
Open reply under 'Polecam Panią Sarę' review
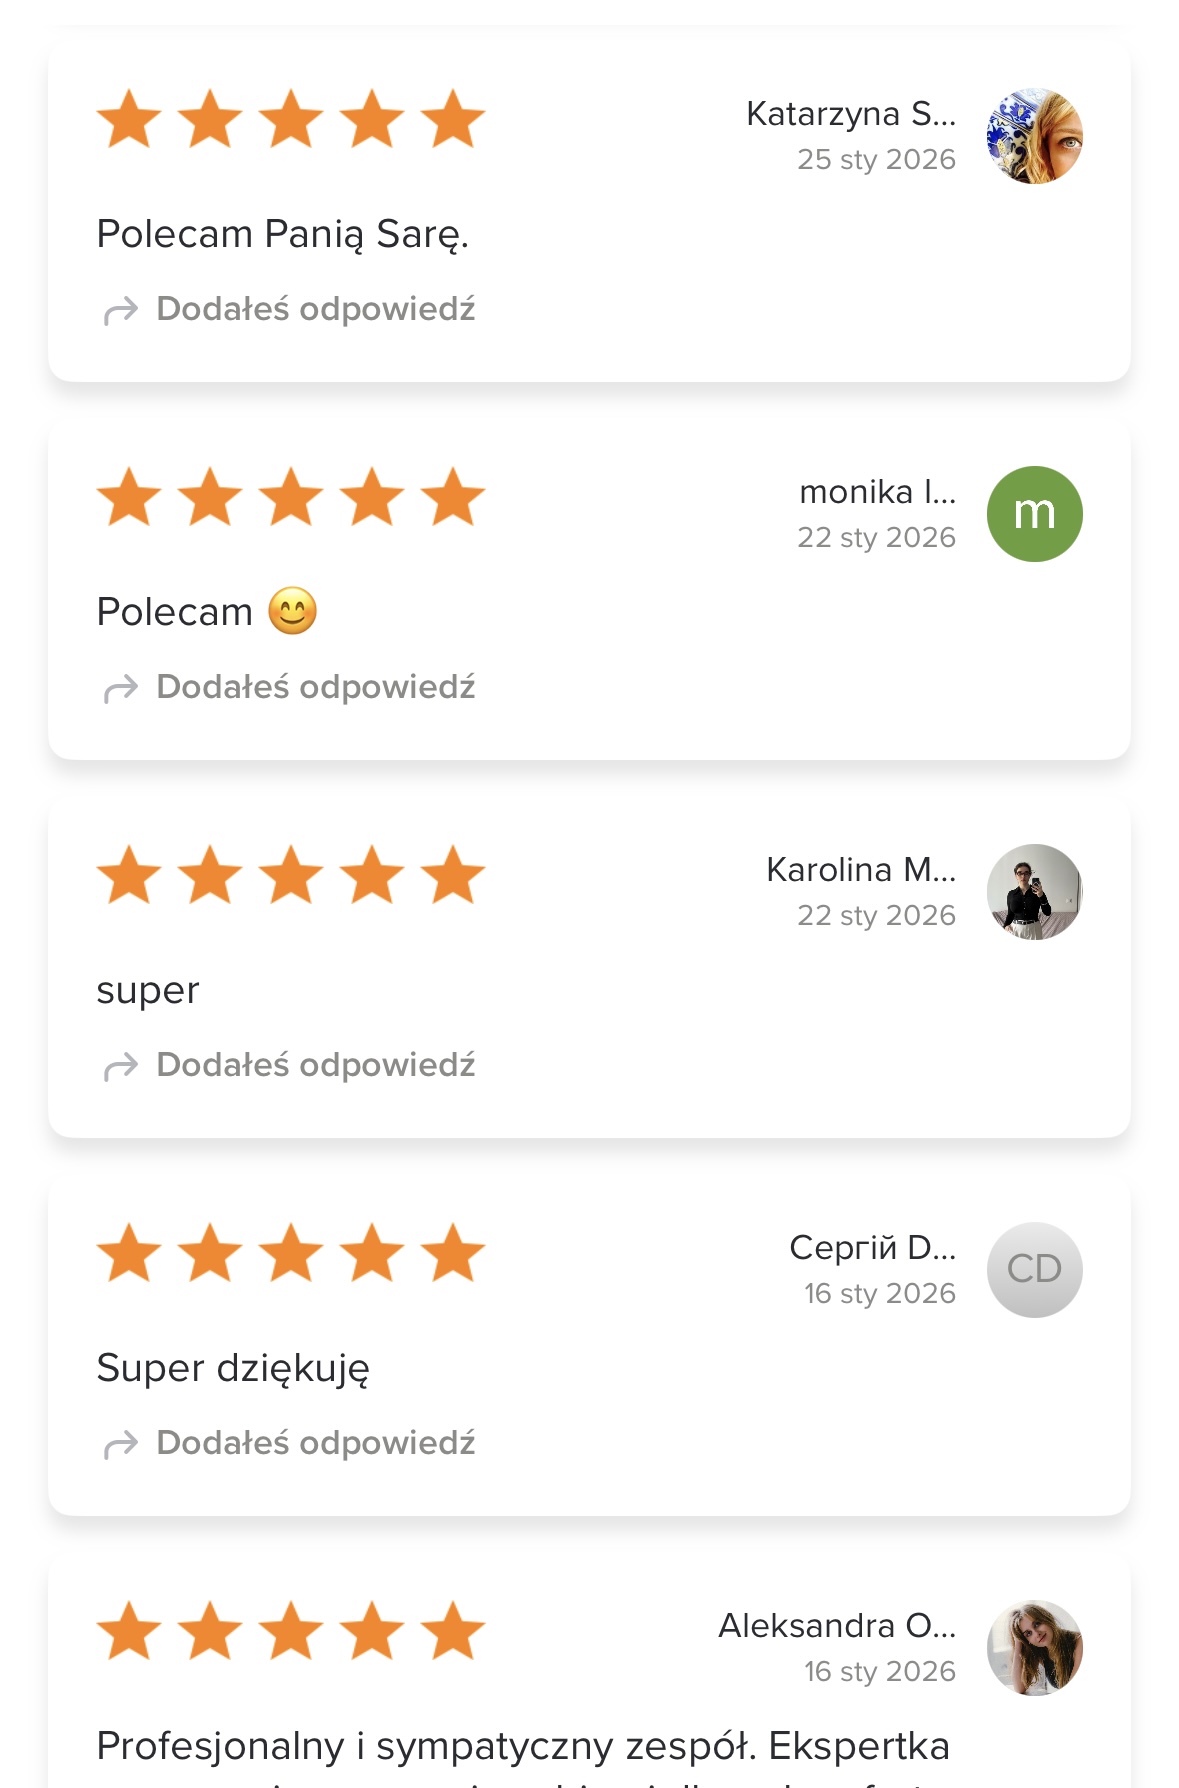point(315,309)
